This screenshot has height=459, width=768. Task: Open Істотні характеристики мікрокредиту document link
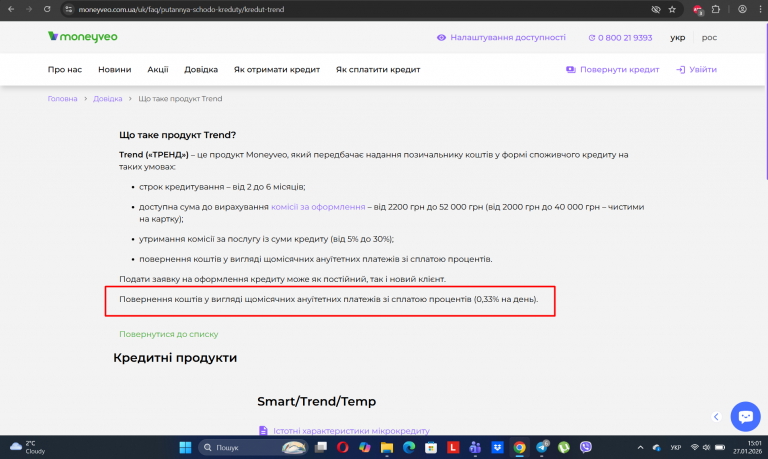point(351,431)
